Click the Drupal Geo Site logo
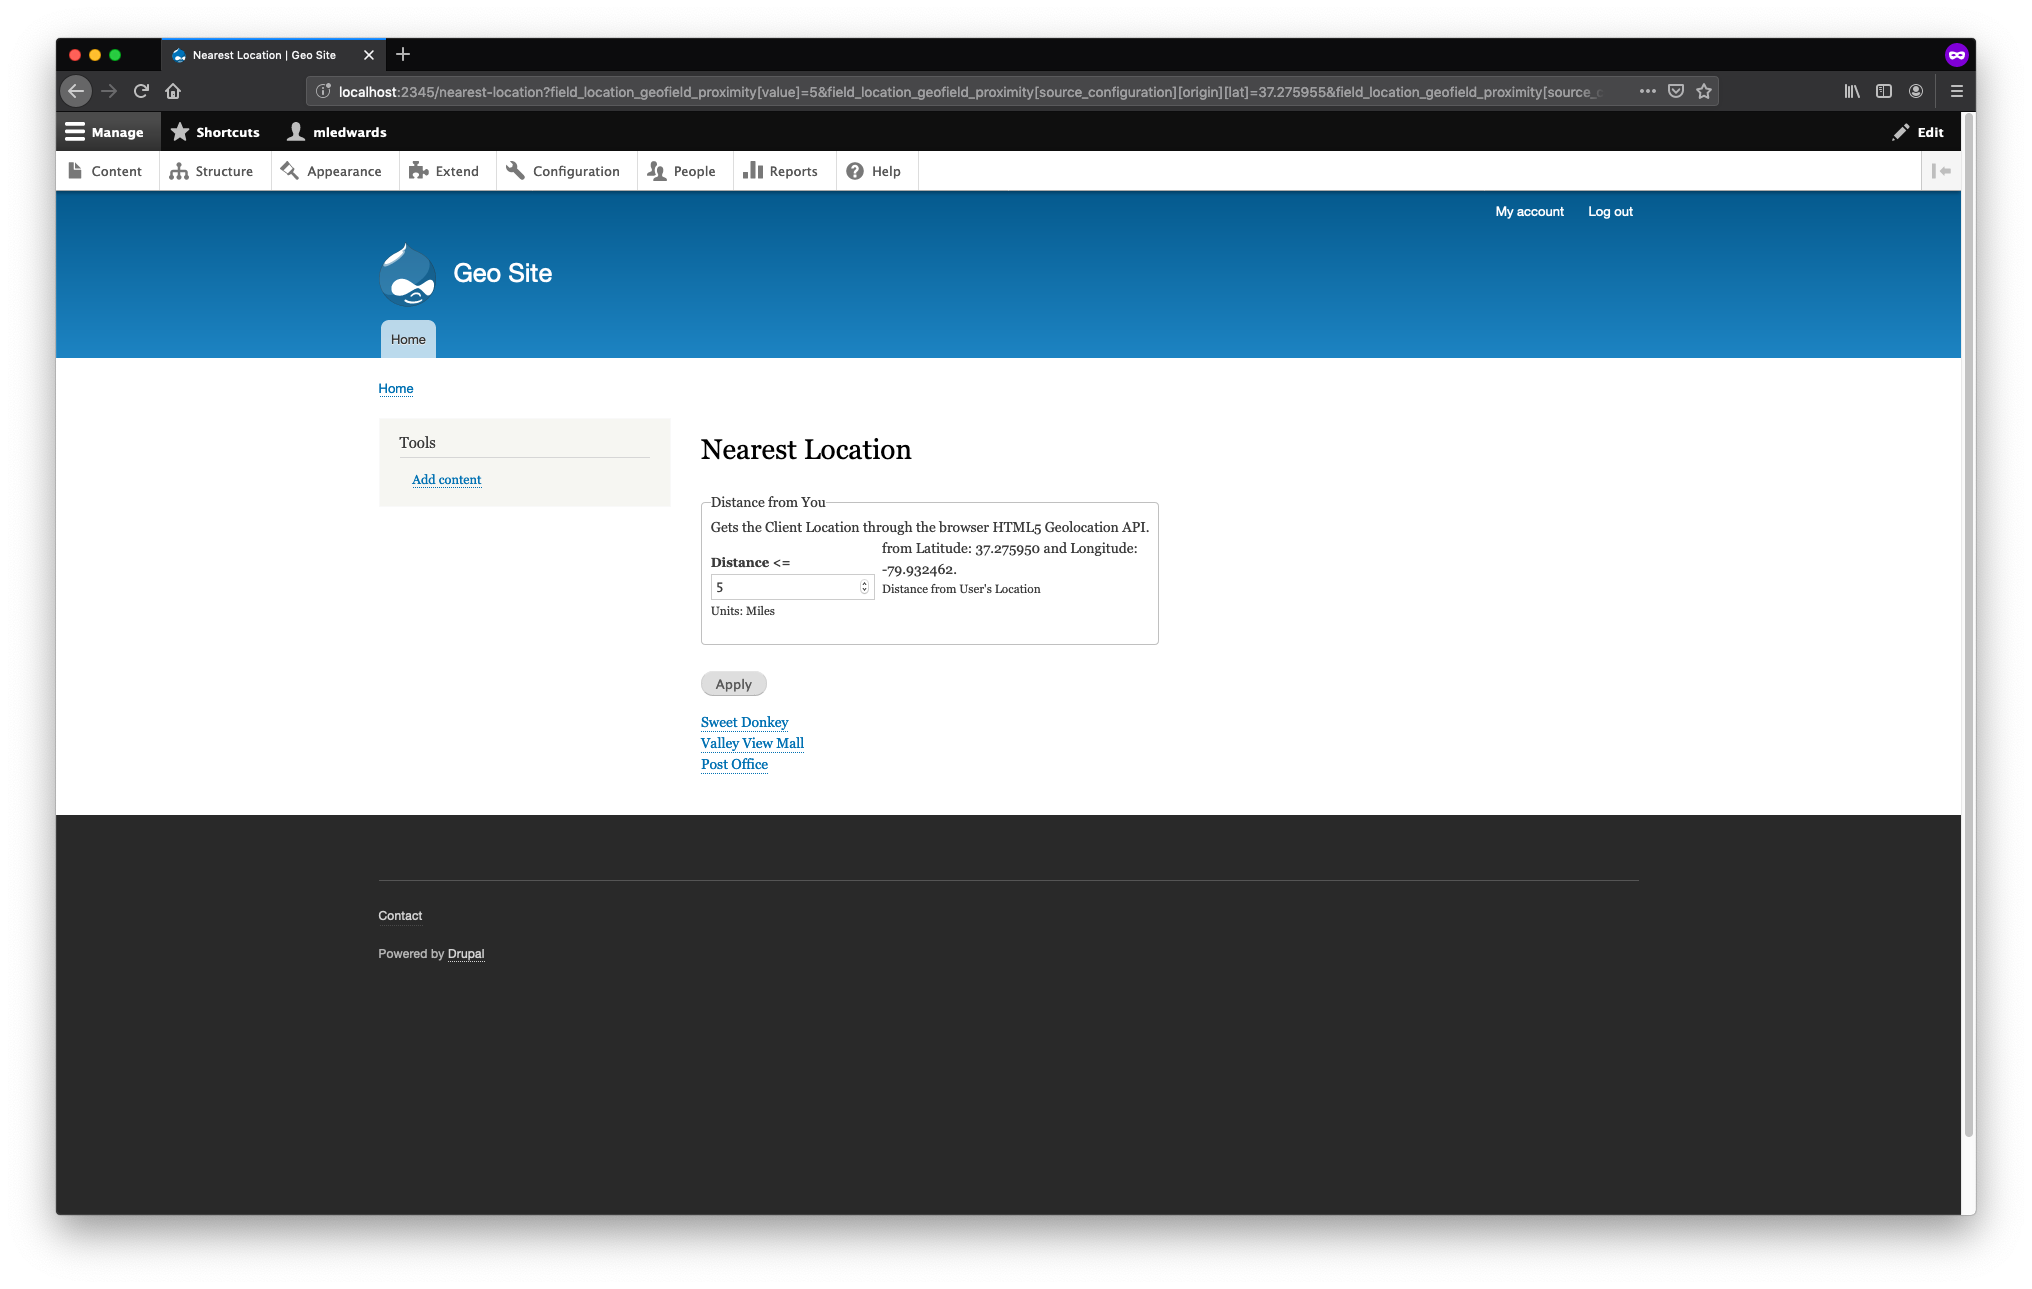 click(407, 274)
